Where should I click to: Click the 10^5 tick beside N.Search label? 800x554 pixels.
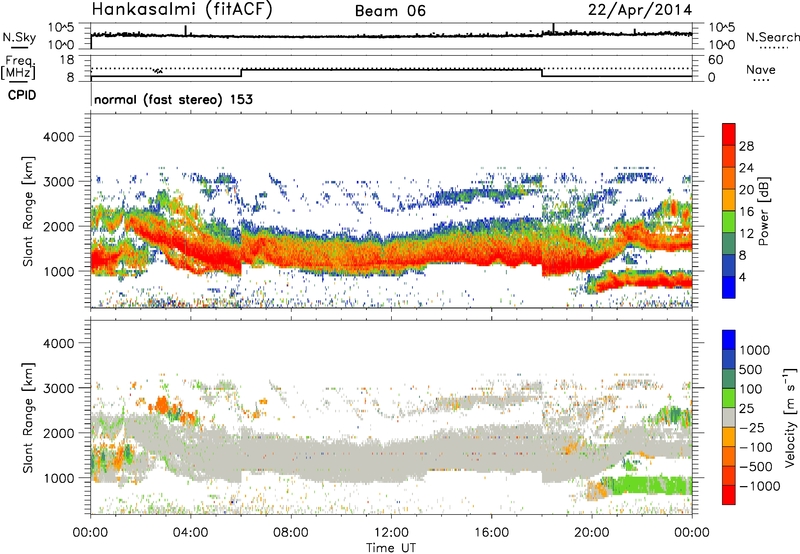pos(721,28)
